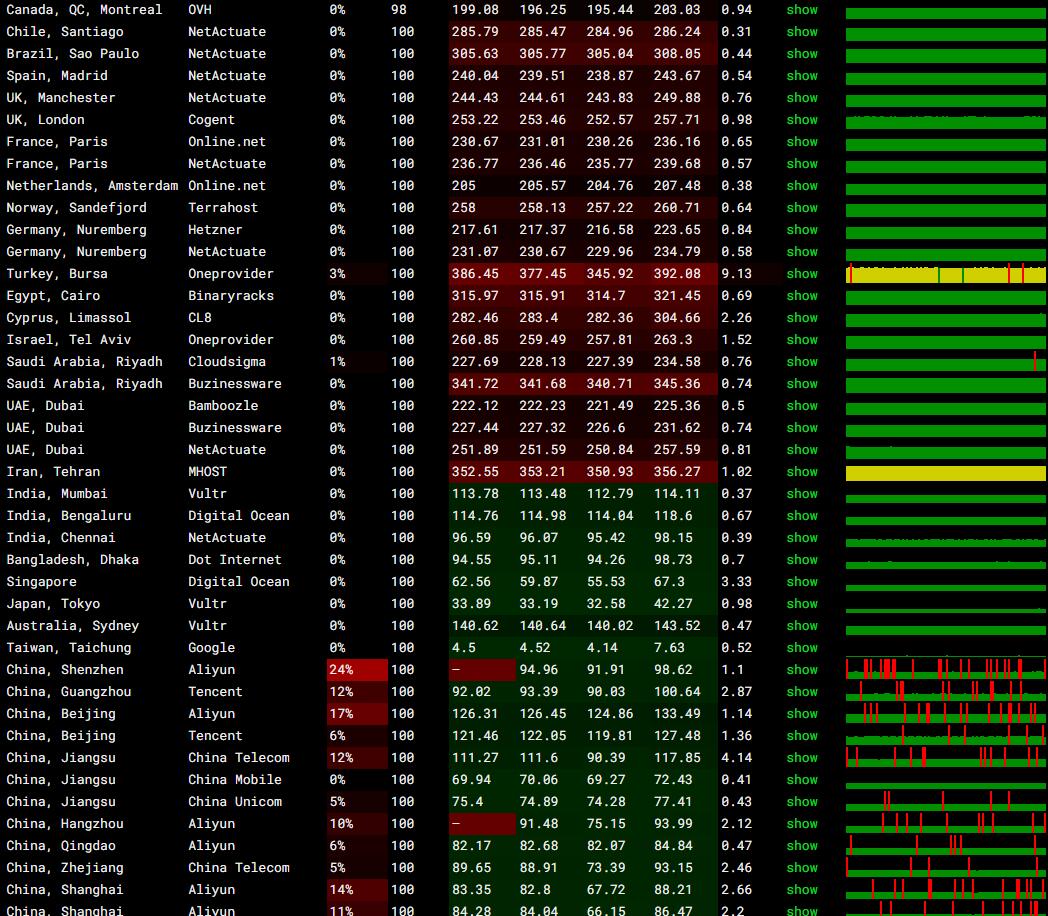Click the yellow latency graph for Turkey, Bursa
This screenshot has width=1048, height=916.
946,274
